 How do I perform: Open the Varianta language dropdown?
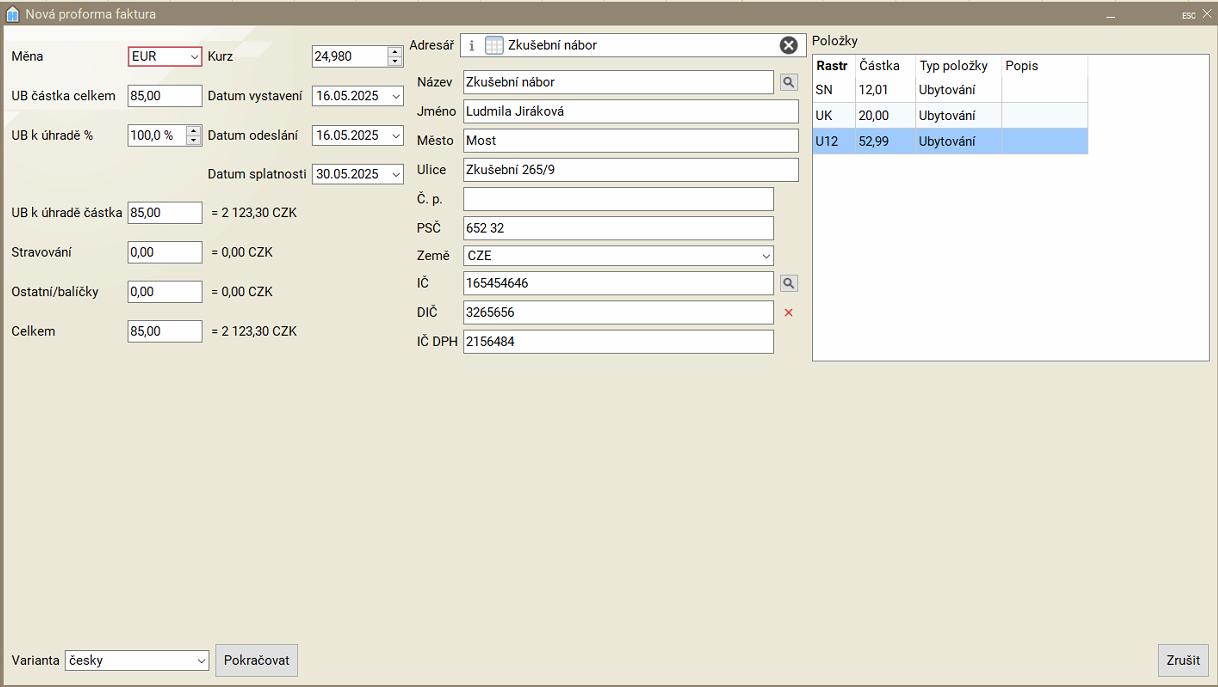pos(201,661)
